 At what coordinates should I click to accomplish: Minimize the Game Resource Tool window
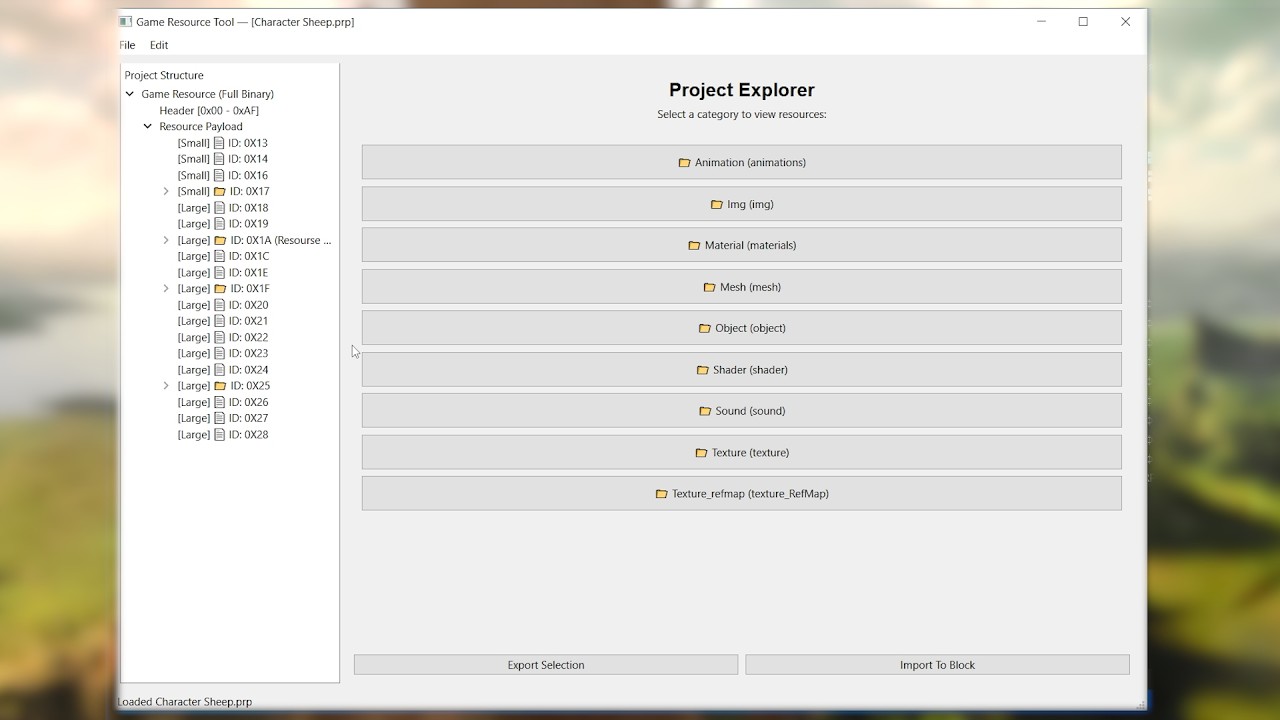tap(1041, 22)
